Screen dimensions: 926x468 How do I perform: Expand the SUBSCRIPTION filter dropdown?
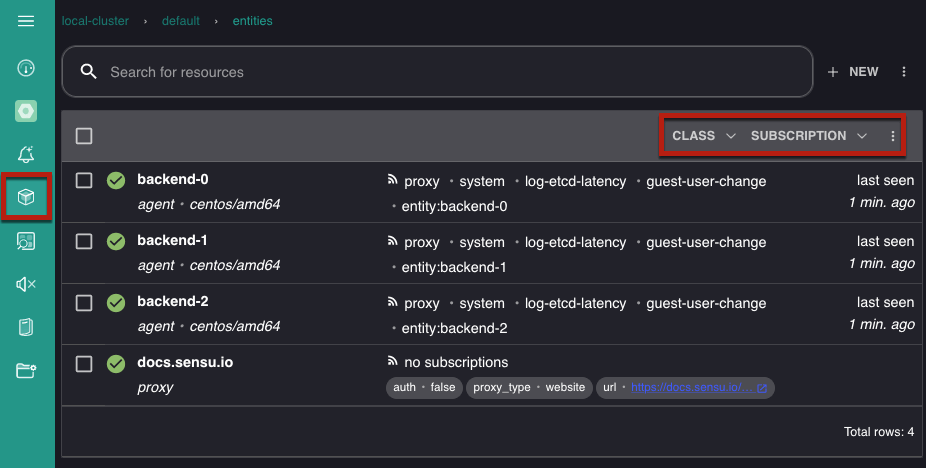[x=808, y=136]
